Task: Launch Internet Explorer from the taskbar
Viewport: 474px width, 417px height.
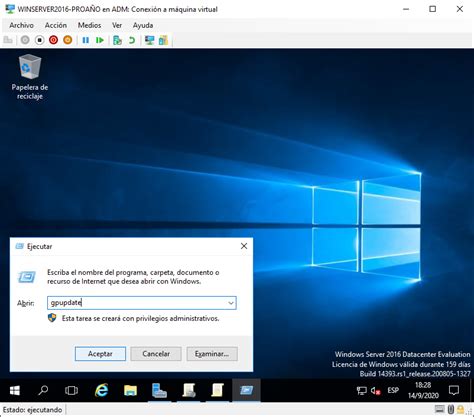Action: [101, 390]
